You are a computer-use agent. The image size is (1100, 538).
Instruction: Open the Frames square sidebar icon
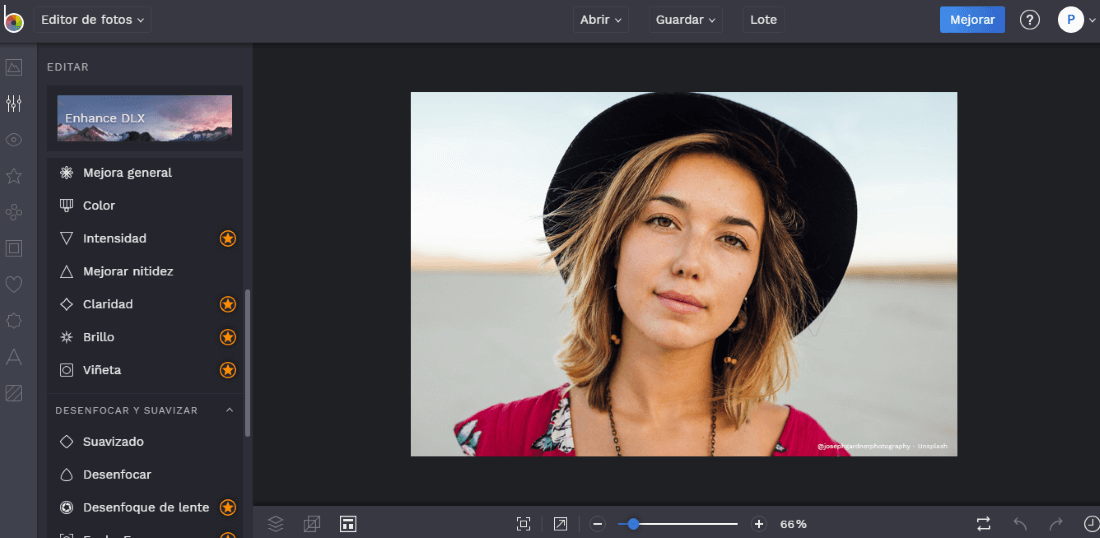(x=14, y=248)
